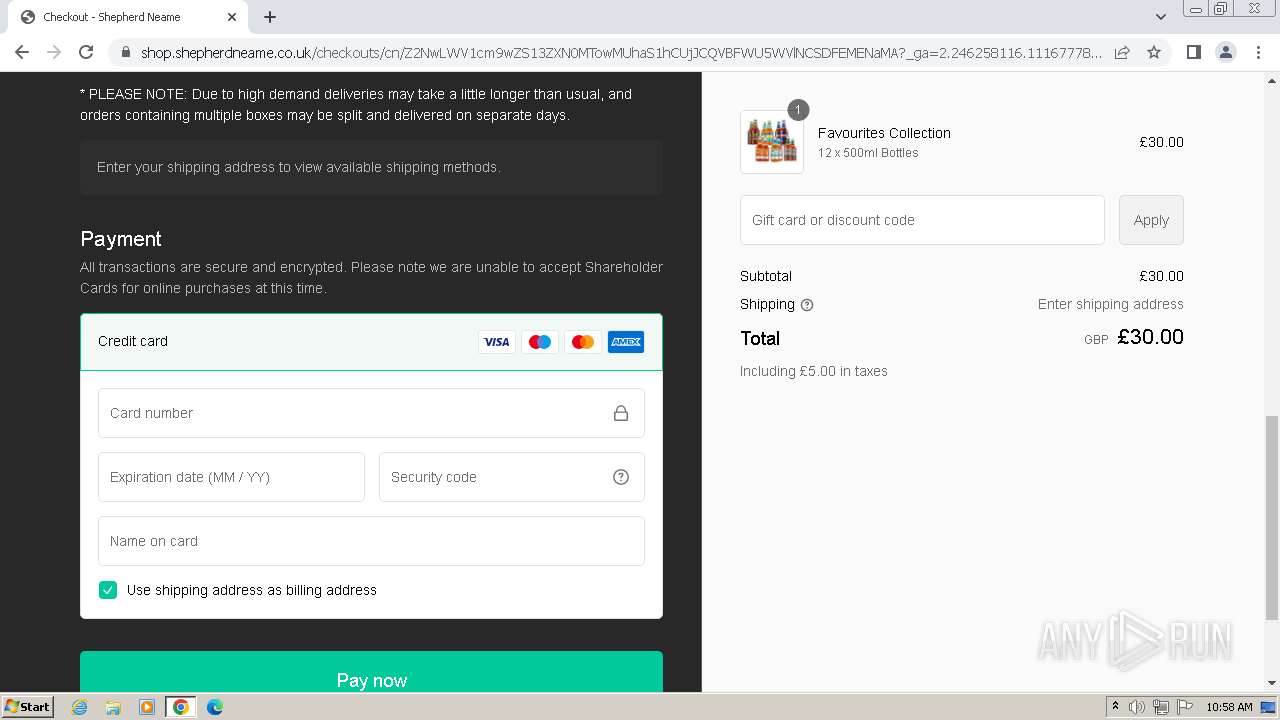This screenshot has height=720, width=1280.
Task: Open a new browser tab
Action: (x=270, y=17)
